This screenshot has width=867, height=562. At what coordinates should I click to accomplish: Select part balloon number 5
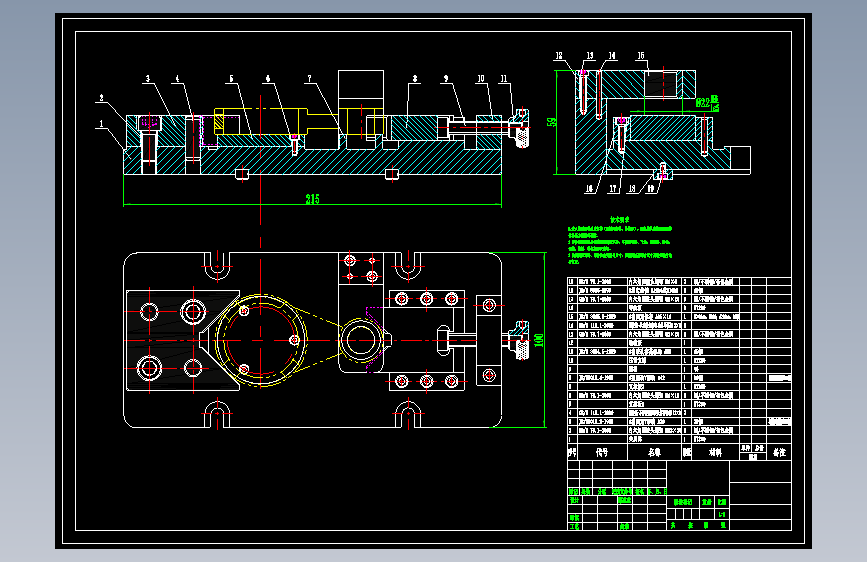tap(232, 79)
